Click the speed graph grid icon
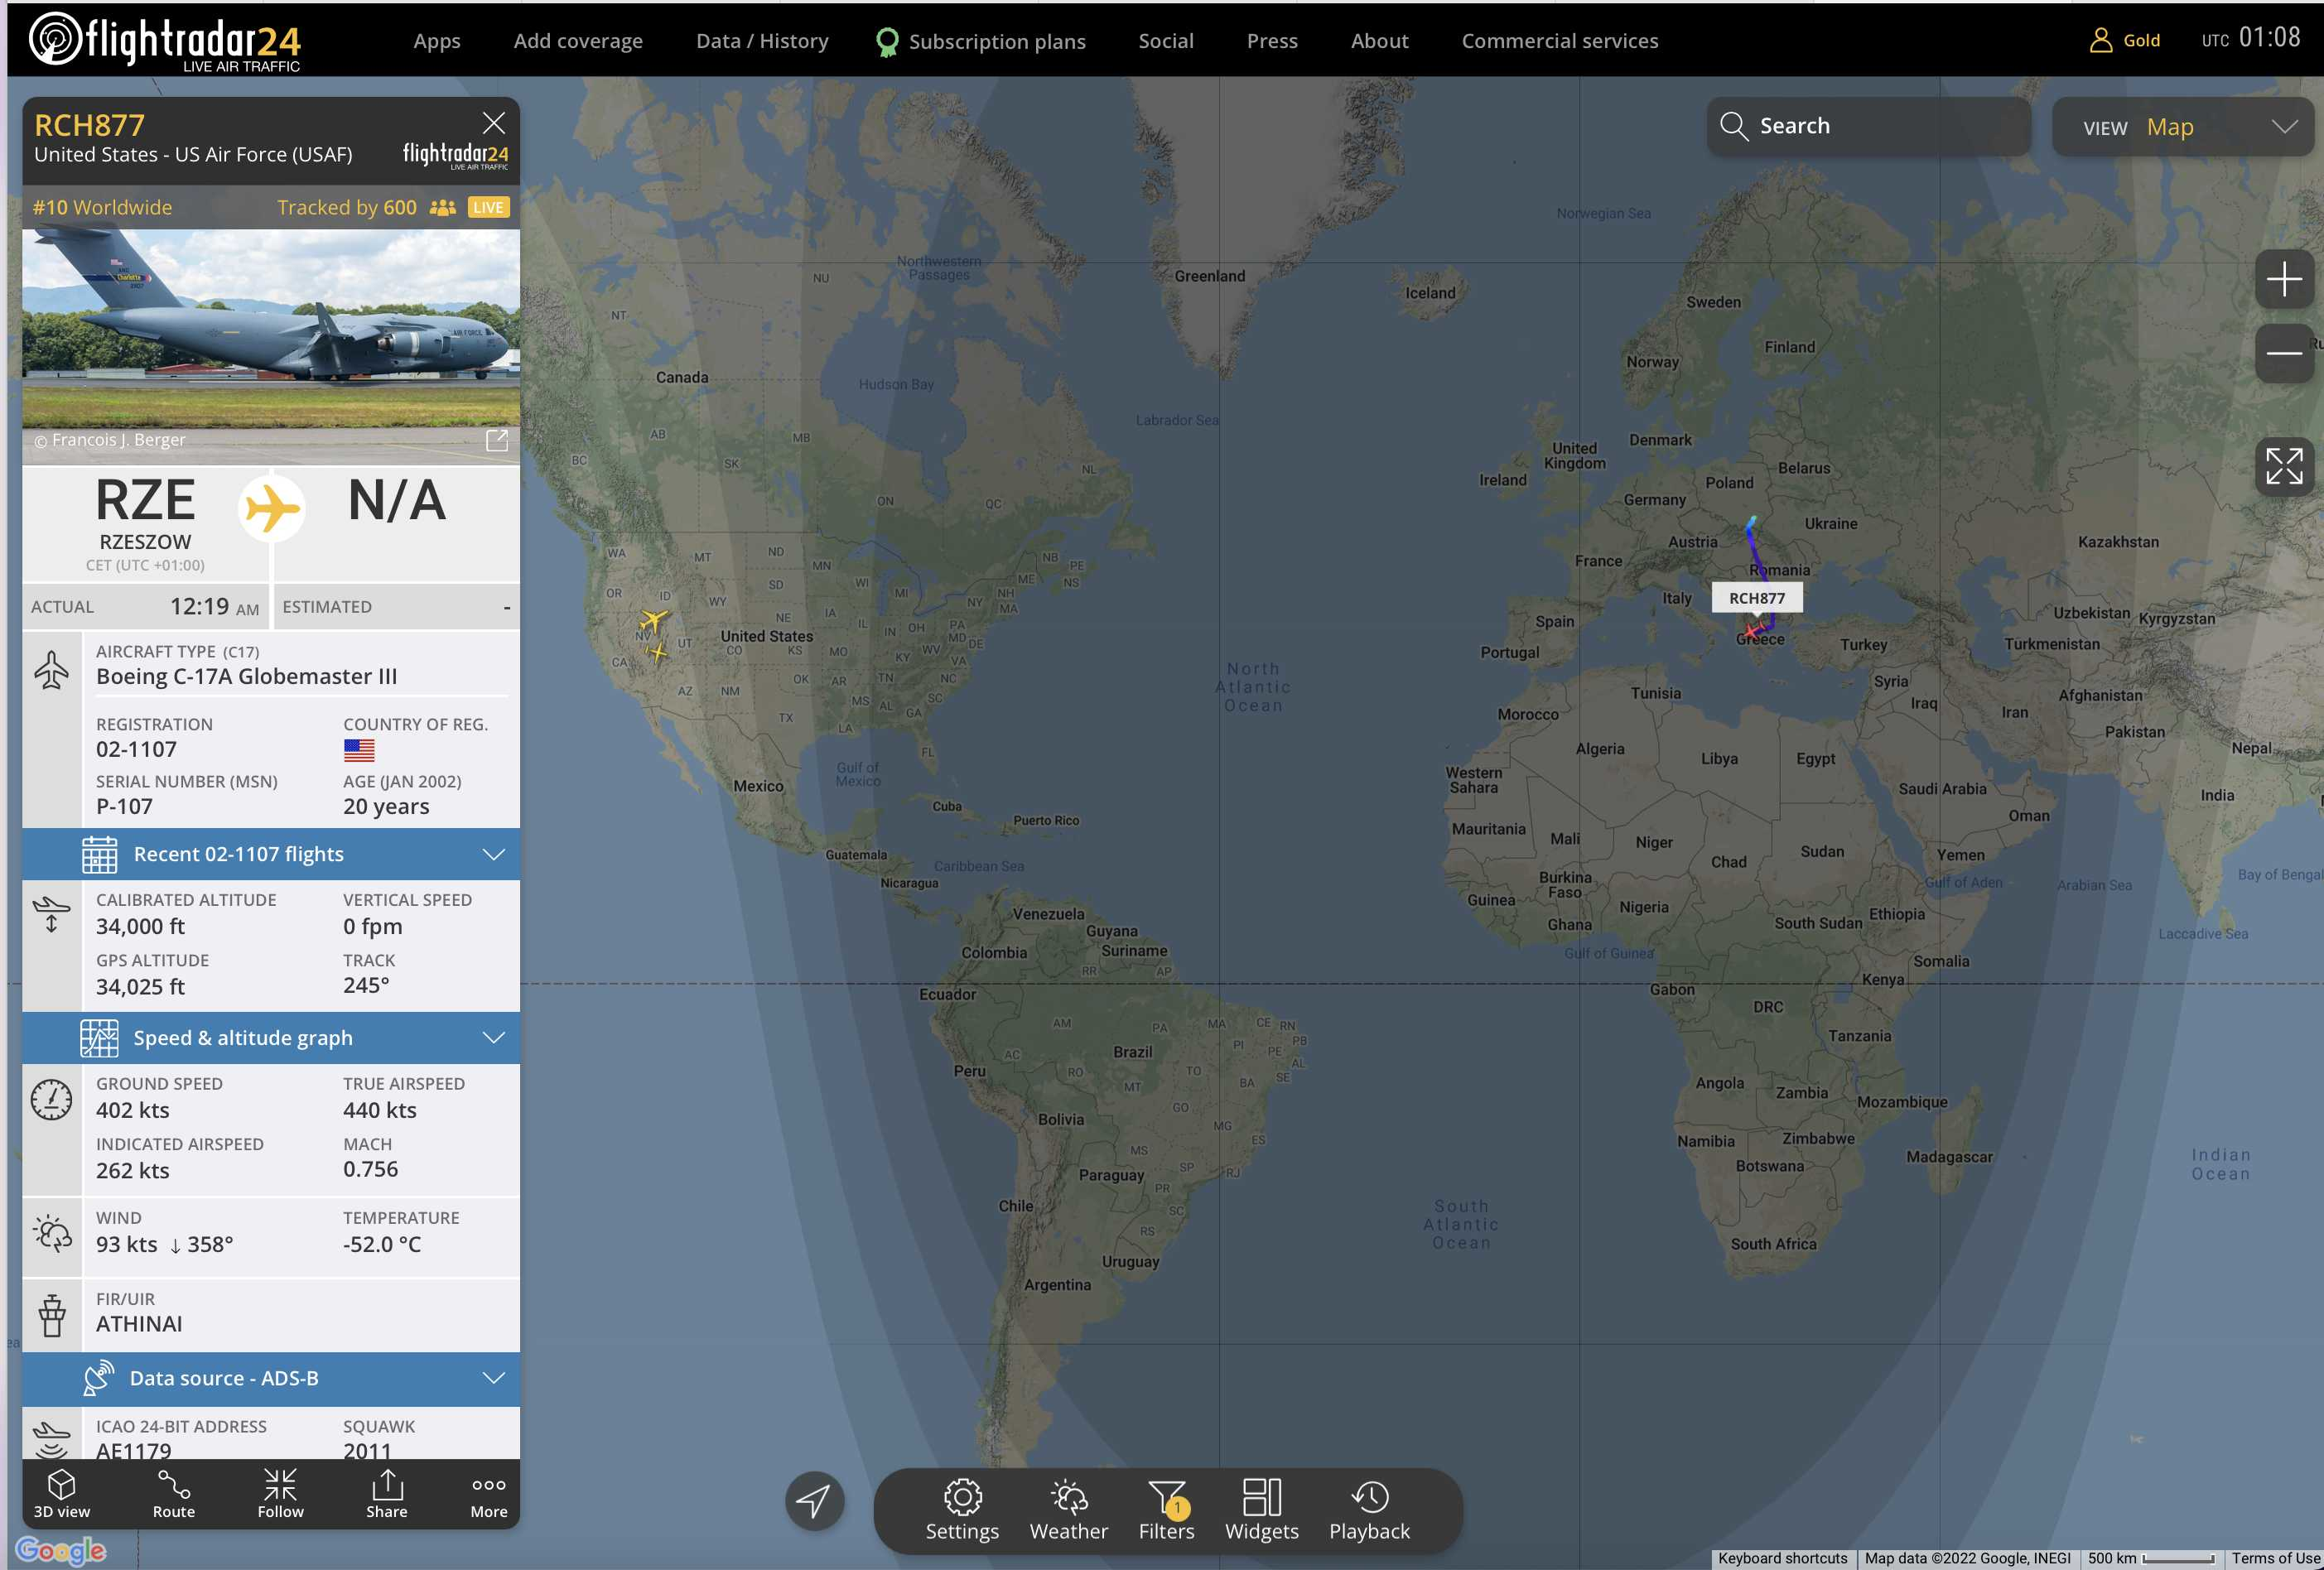 tap(99, 1038)
